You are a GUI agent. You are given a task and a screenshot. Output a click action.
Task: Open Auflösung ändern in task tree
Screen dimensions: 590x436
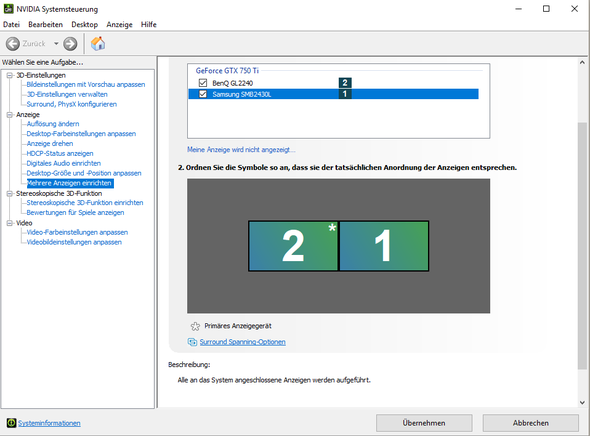click(x=53, y=124)
